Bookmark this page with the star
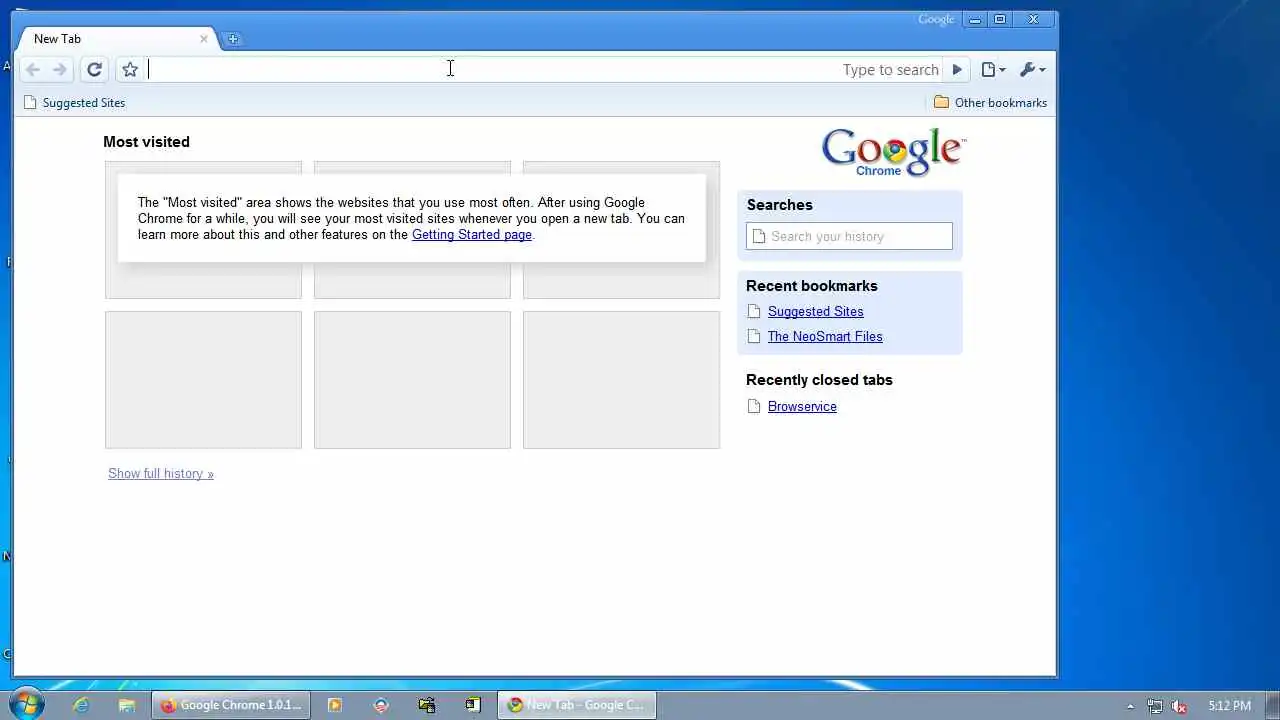 130,69
